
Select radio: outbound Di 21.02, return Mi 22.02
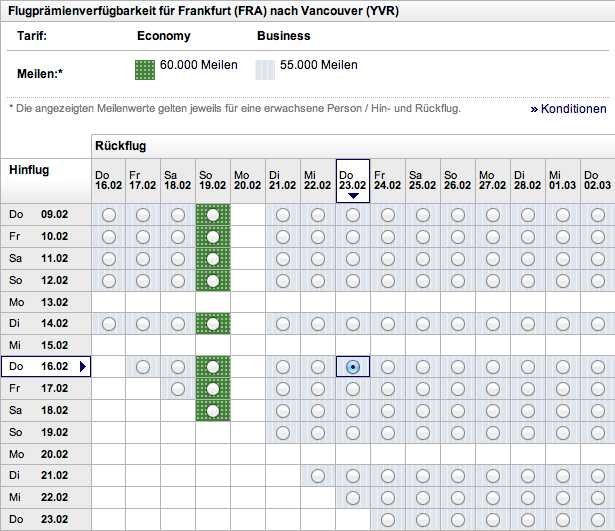coord(318,475)
